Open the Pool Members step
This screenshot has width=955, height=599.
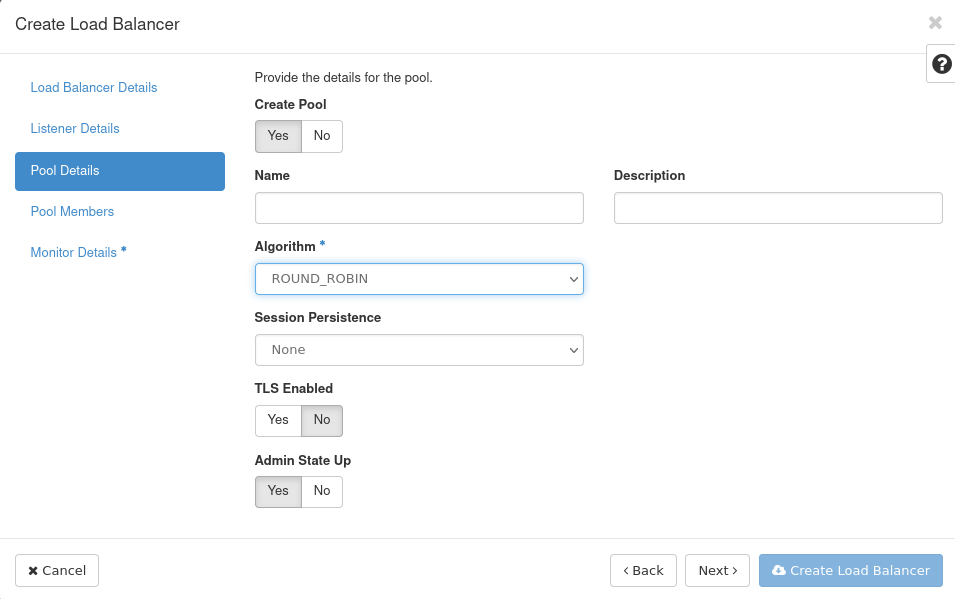[x=72, y=211]
